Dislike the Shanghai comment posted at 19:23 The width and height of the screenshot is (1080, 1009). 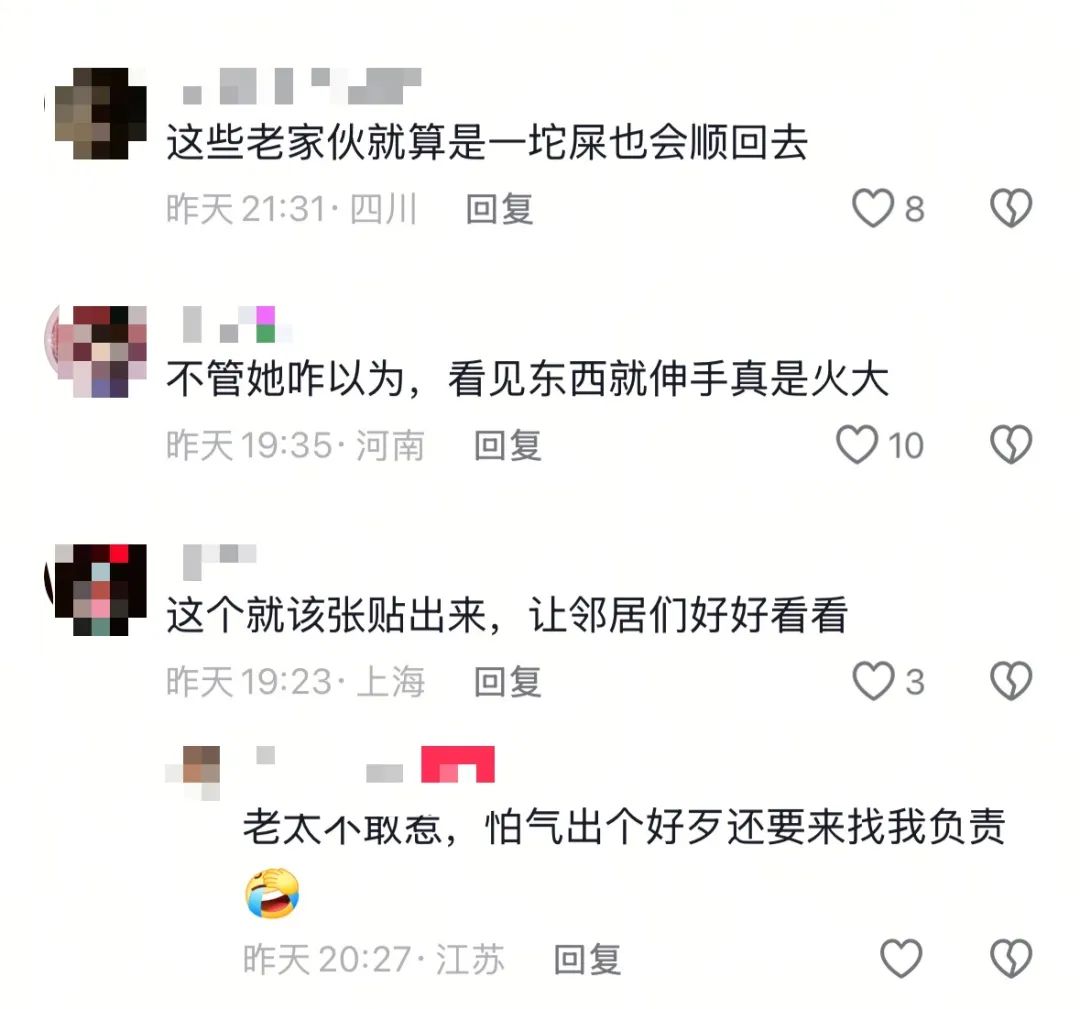pos(1010,681)
